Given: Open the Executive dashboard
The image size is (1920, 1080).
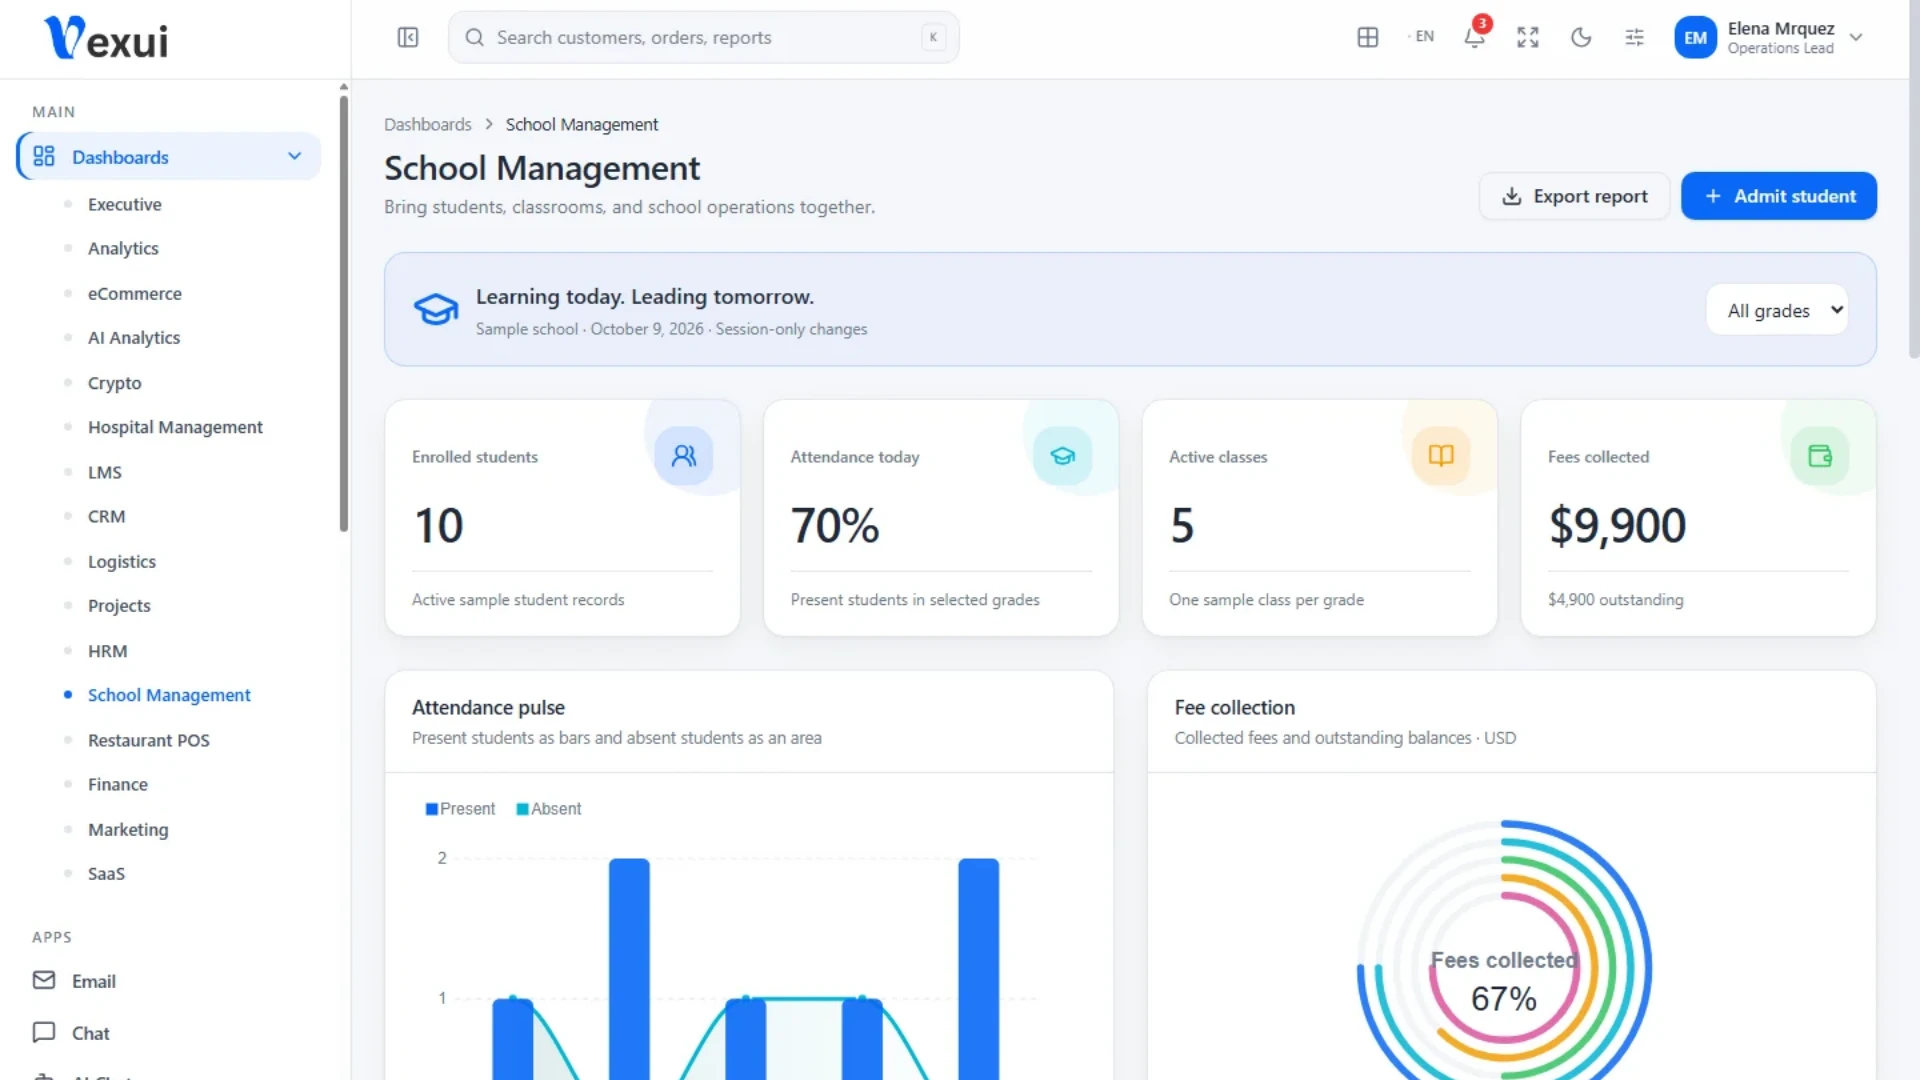Looking at the screenshot, I should pyautogui.click(x=125, y=204).
